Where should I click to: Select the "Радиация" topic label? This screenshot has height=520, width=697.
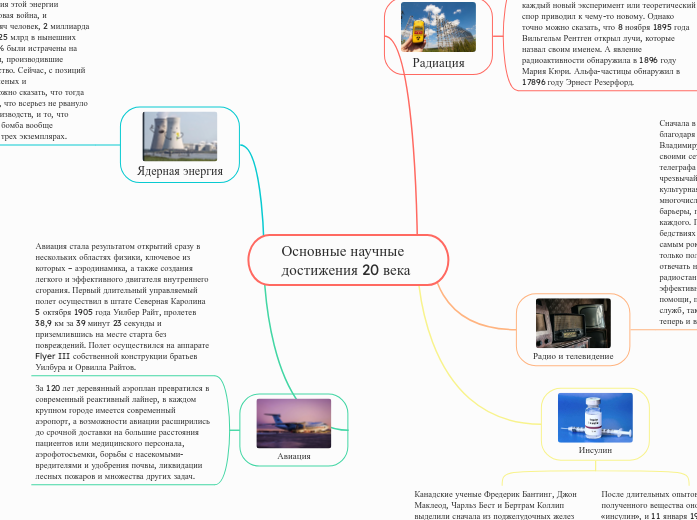tap(438, 64)
